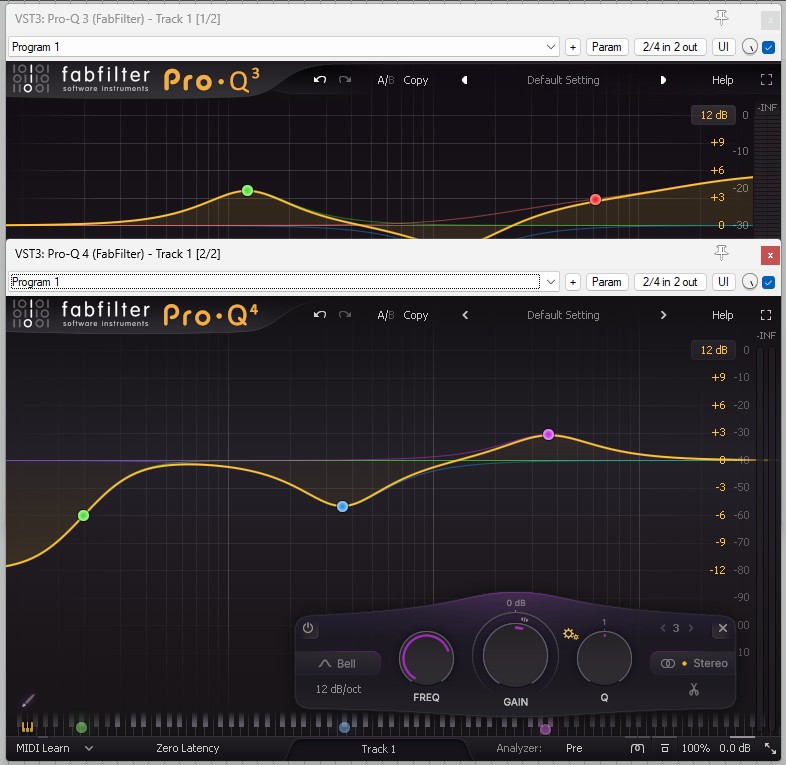This screenshot has height=765, width=786.
Task: Toggle A/B state in Pro-Q 3
Action: pyautogui.click(x=385, y=80)
